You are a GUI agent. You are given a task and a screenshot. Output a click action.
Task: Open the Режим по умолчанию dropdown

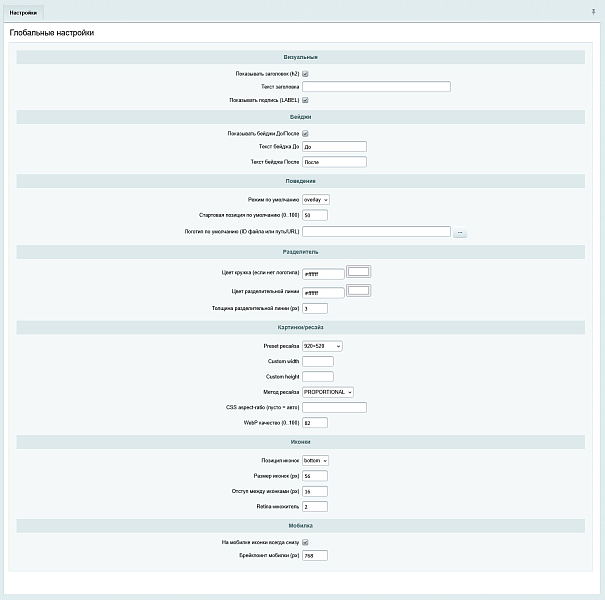pyautogui.click(x=316, y=200)
